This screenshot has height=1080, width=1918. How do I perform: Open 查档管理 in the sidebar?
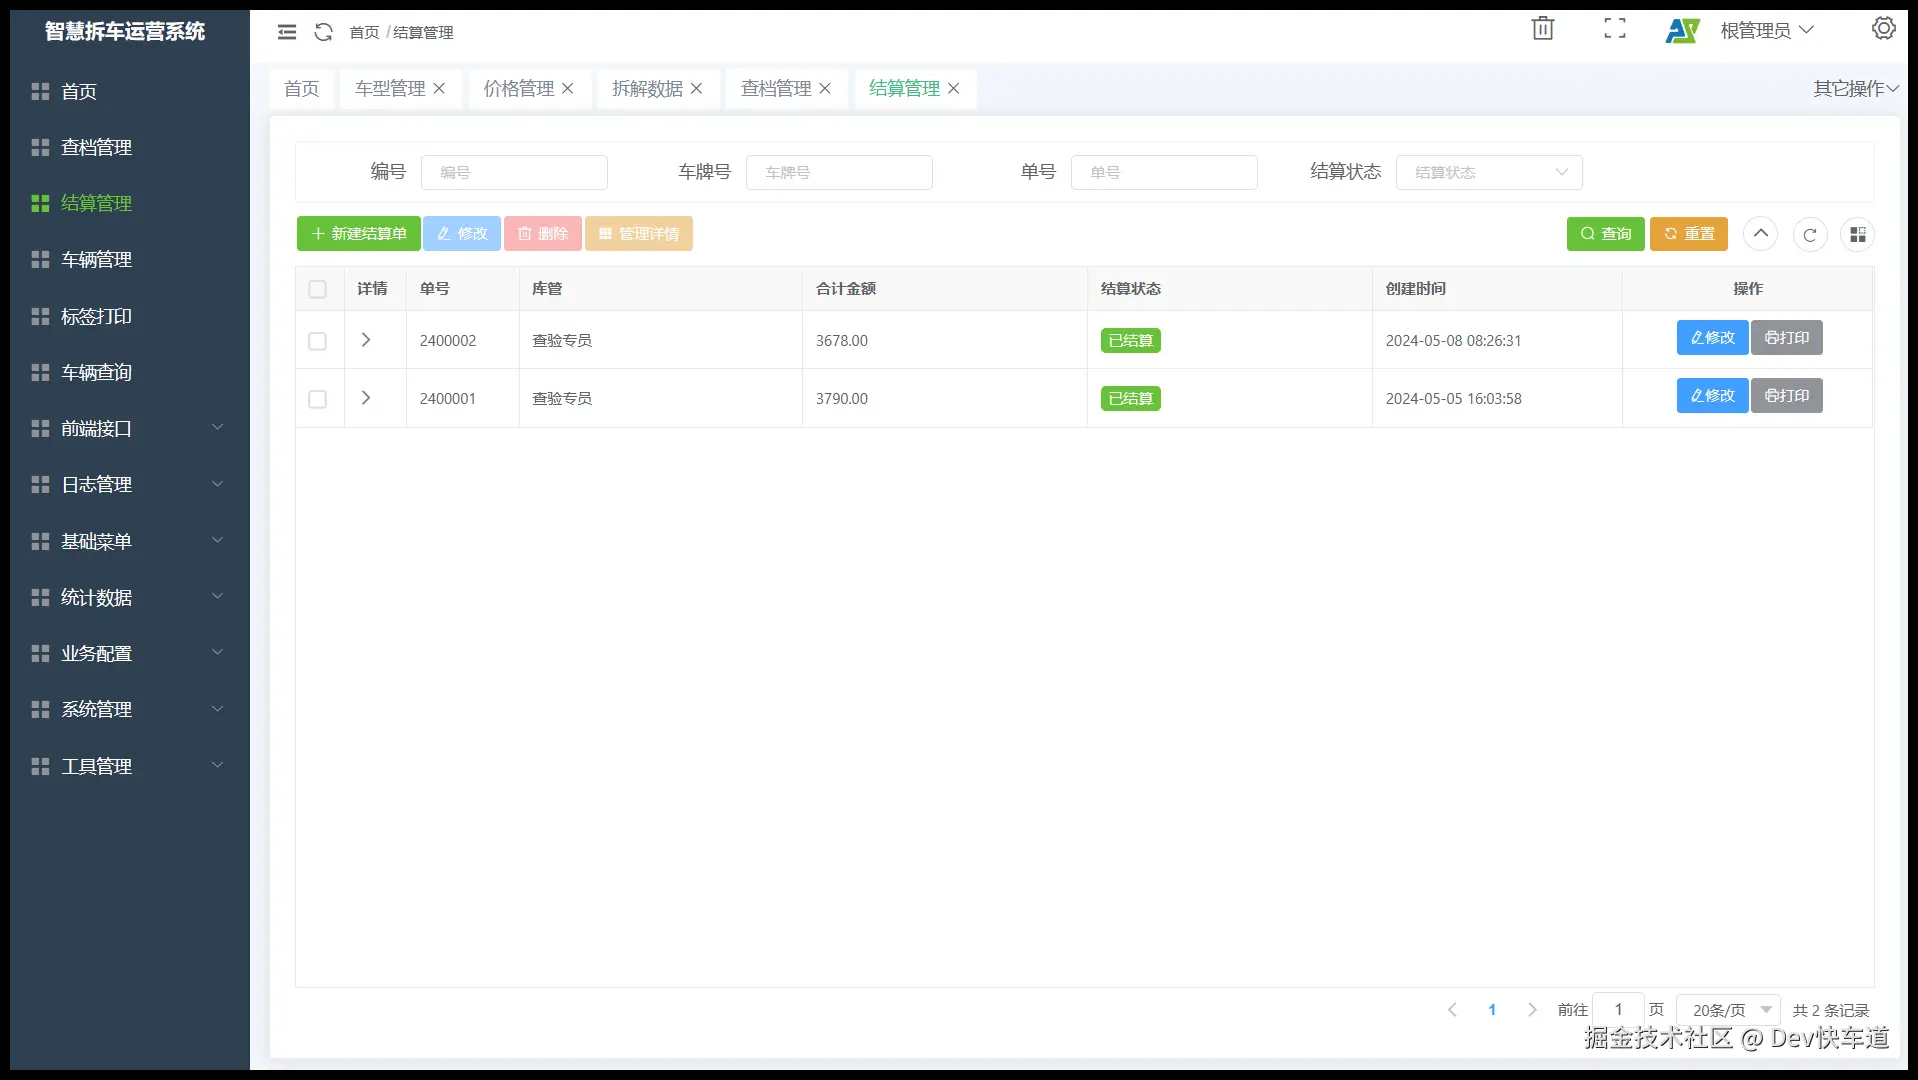pos(130,147)
